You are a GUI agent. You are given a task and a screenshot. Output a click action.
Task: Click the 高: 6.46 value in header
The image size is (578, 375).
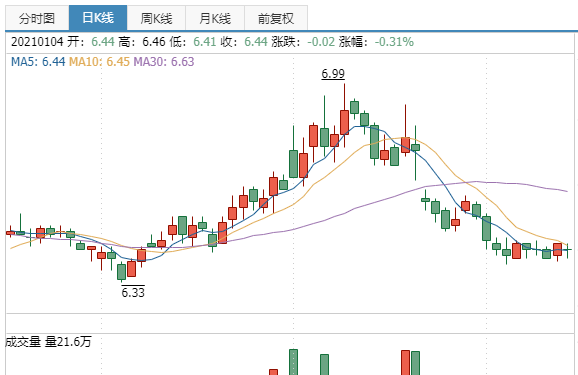click(x=154, y=42)
